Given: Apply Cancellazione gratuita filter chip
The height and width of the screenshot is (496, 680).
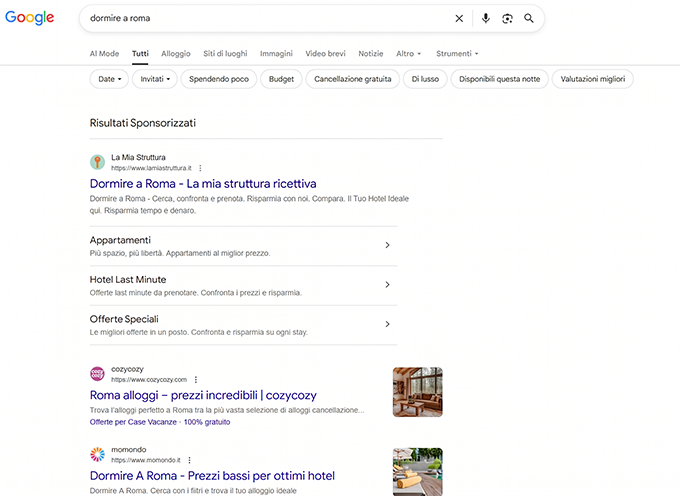Looking at the screenshot, I should pyautogui.click(x=353, y=79).
